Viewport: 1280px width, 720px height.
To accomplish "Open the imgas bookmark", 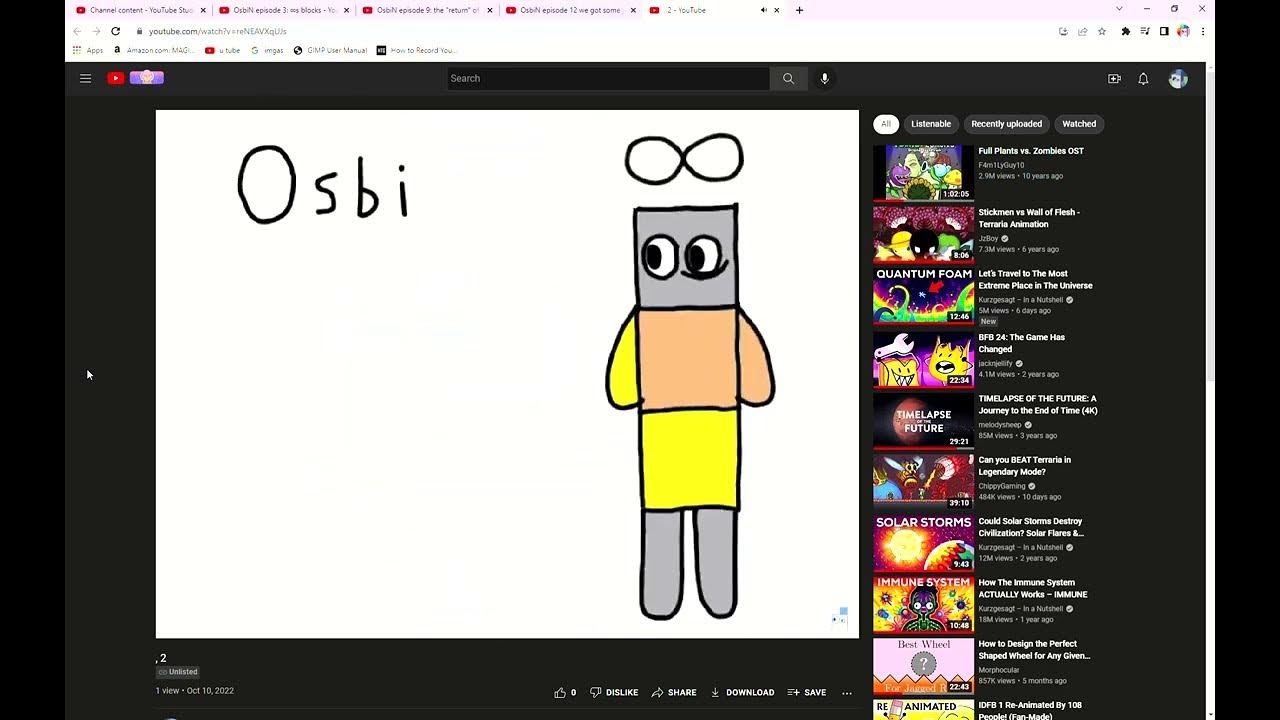I will 267,50.
